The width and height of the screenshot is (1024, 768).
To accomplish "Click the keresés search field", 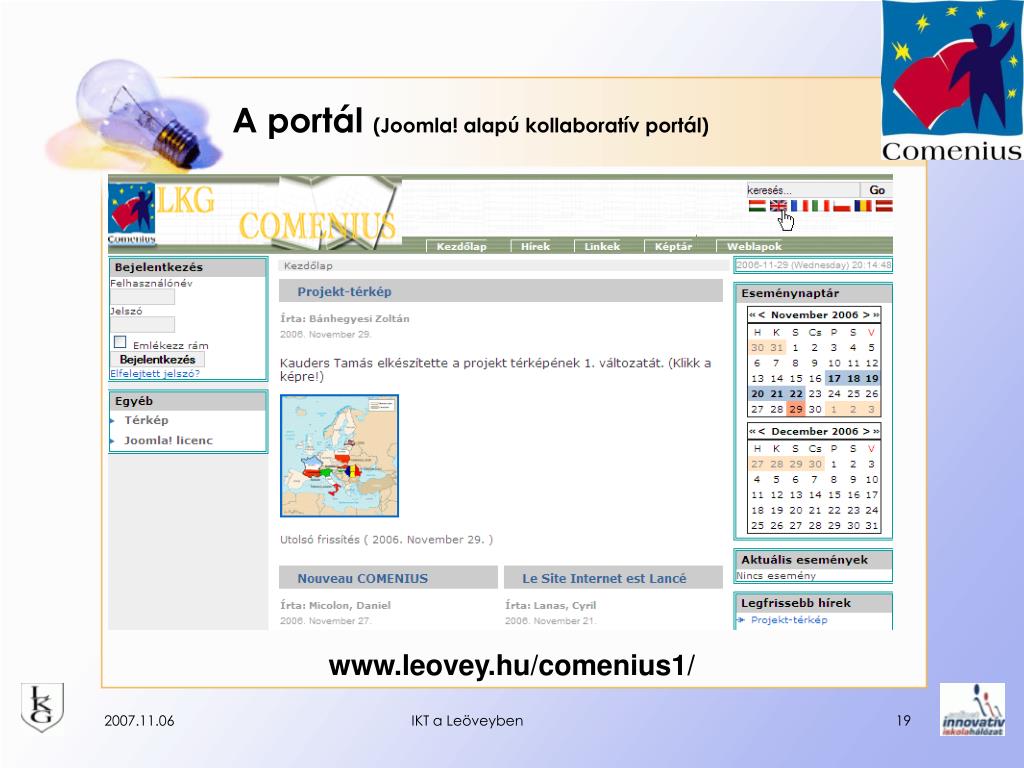I will (803, 190).
